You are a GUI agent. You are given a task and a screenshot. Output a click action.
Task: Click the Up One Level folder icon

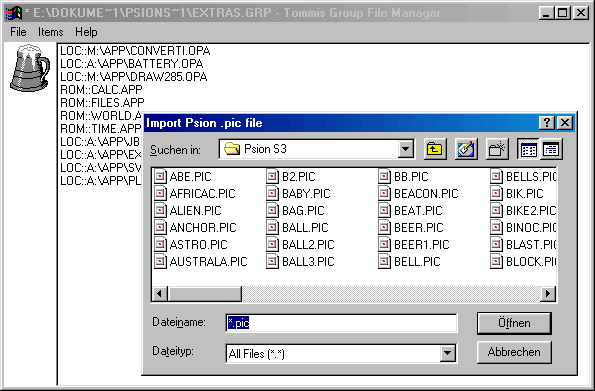click(x=434, y=149)
